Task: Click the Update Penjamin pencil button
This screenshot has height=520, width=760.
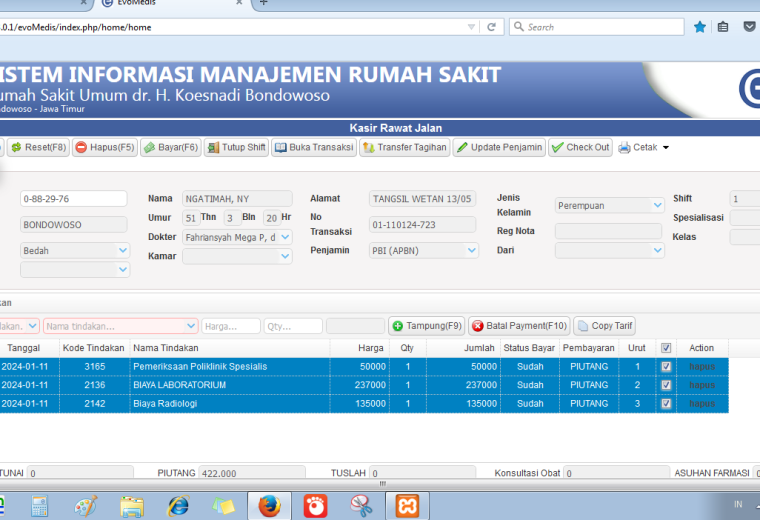Action: (499, 147)
